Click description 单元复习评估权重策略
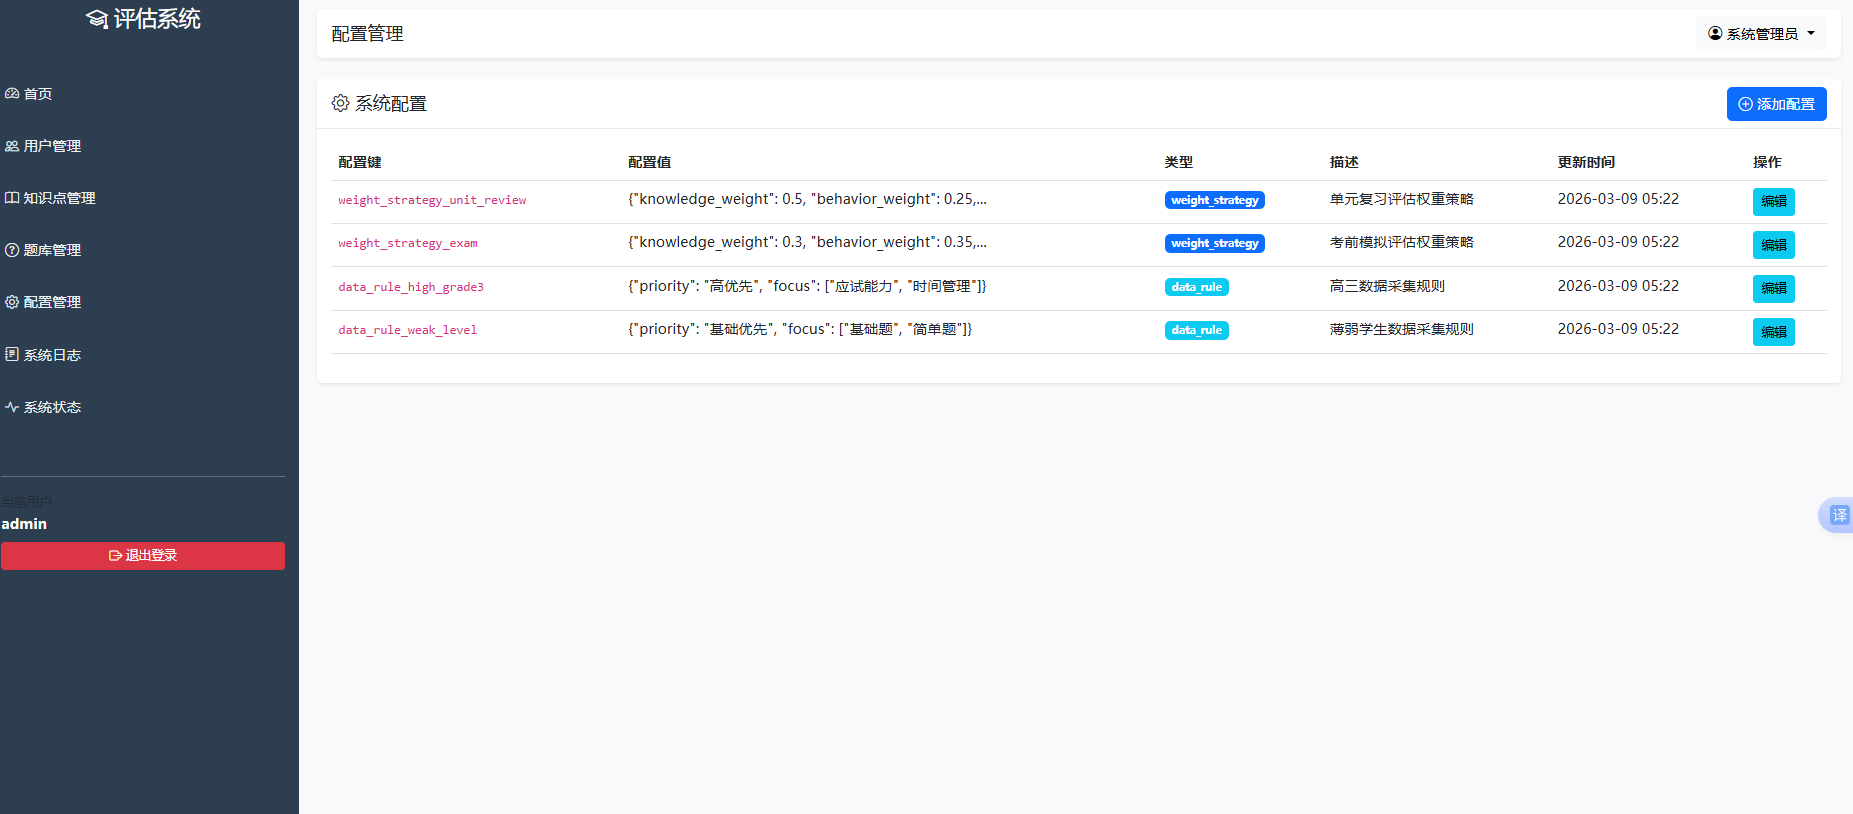This screenshot has width=1853, height=814. tap(1401, 199)
